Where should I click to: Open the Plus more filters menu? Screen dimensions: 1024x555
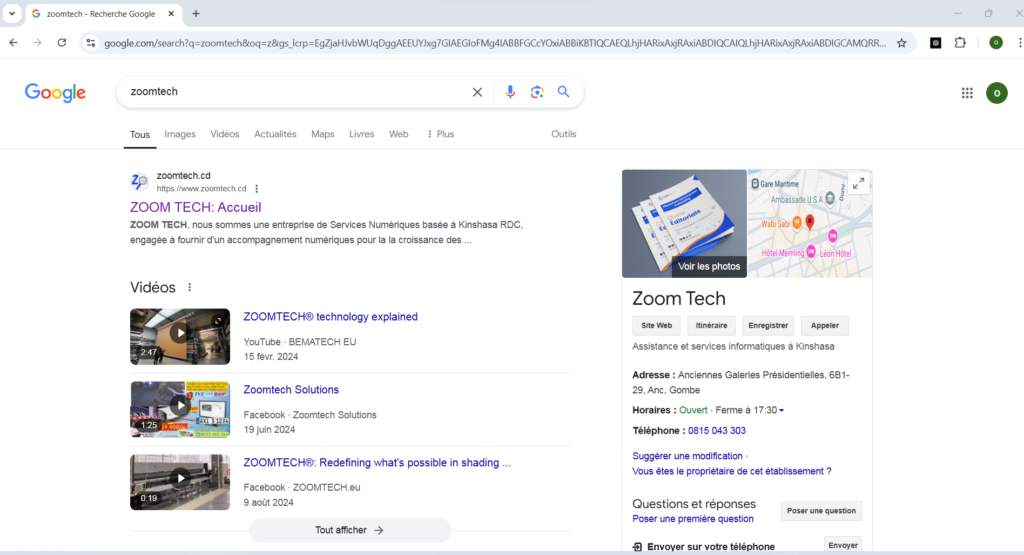[x=440, y=134]
